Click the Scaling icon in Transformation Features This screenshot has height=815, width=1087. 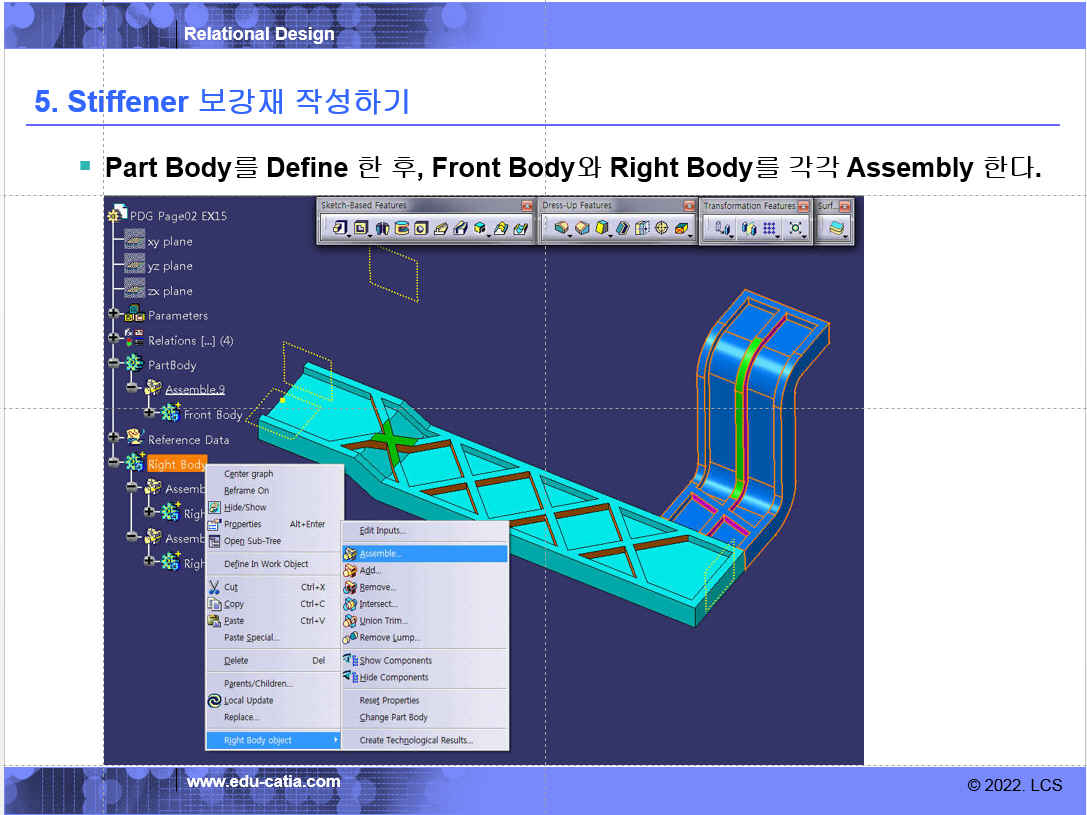796,229
